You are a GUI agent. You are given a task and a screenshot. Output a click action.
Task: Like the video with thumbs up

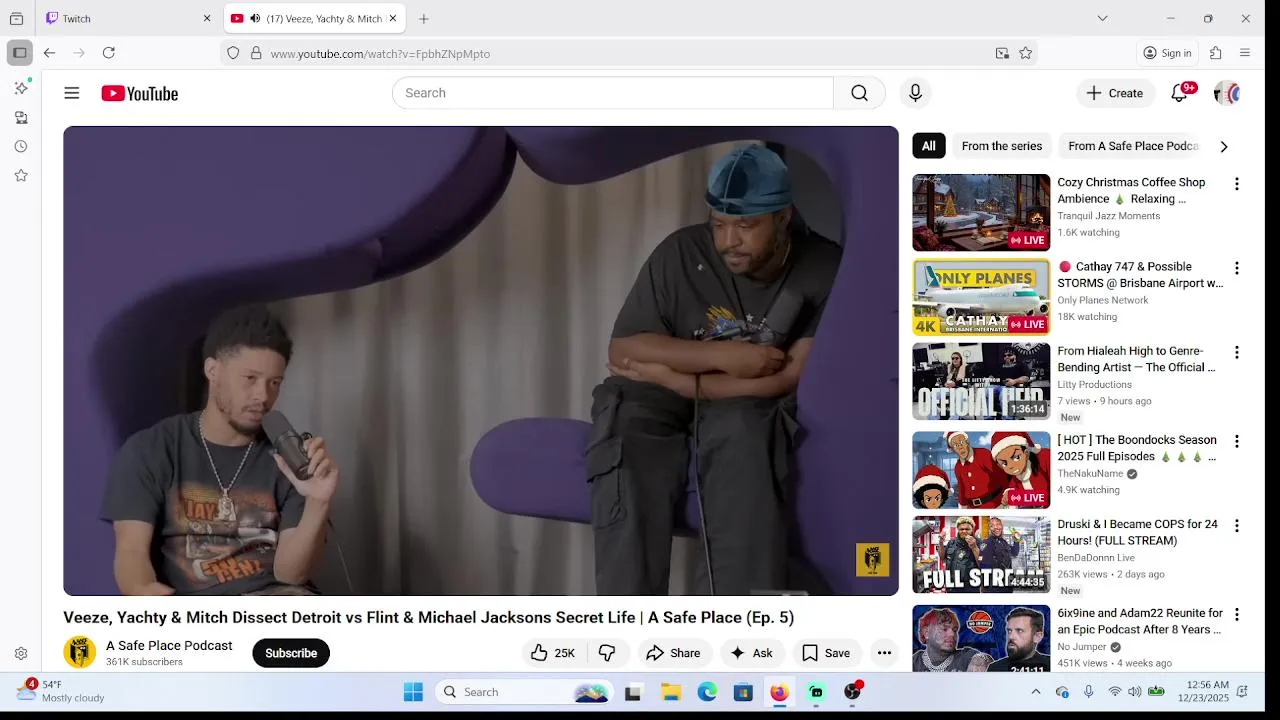[x=554, y=653]
